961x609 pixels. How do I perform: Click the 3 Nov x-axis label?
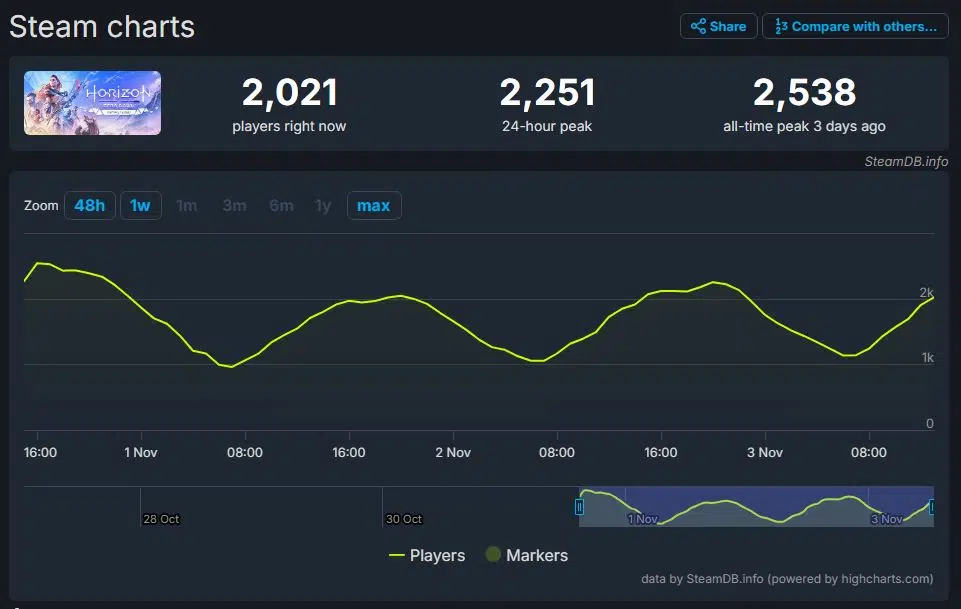tap(765, 452)
